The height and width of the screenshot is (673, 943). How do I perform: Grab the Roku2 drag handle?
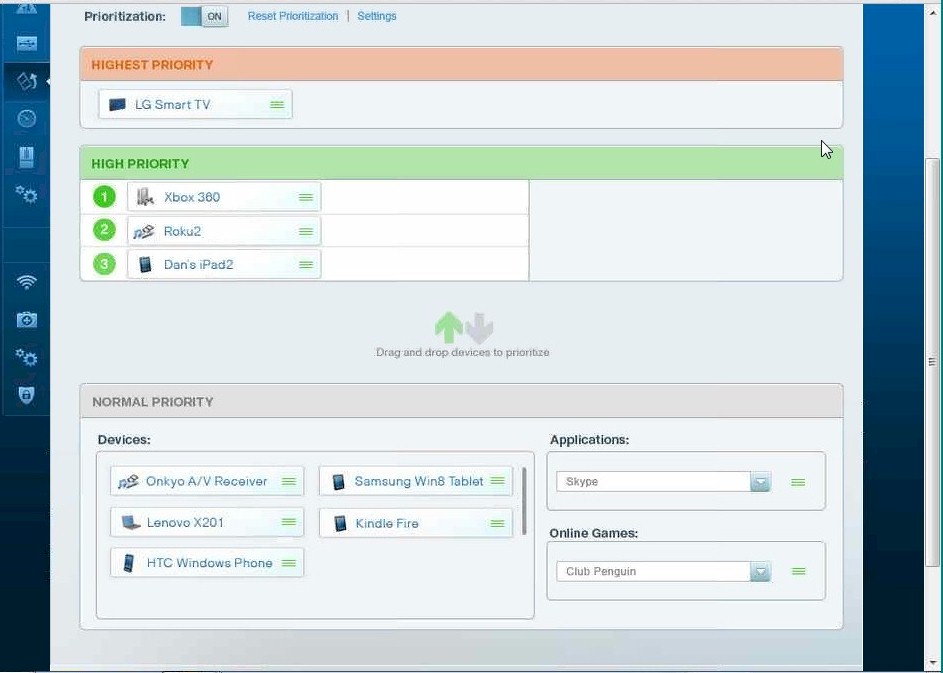click(x=306, y=232)
